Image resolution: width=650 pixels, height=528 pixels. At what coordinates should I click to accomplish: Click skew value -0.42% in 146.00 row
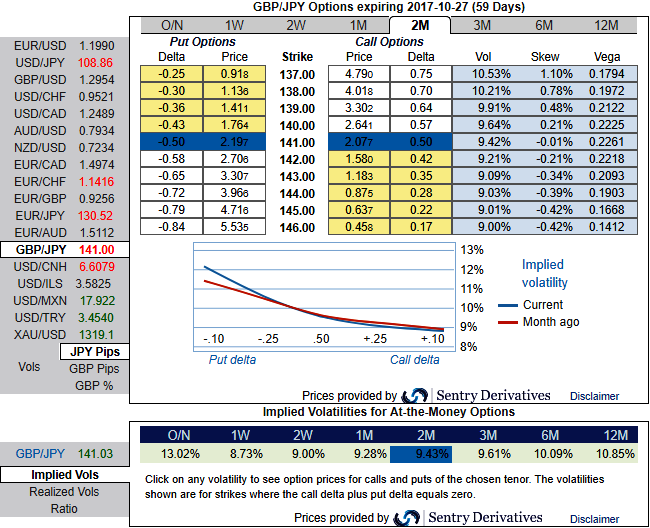554,227
